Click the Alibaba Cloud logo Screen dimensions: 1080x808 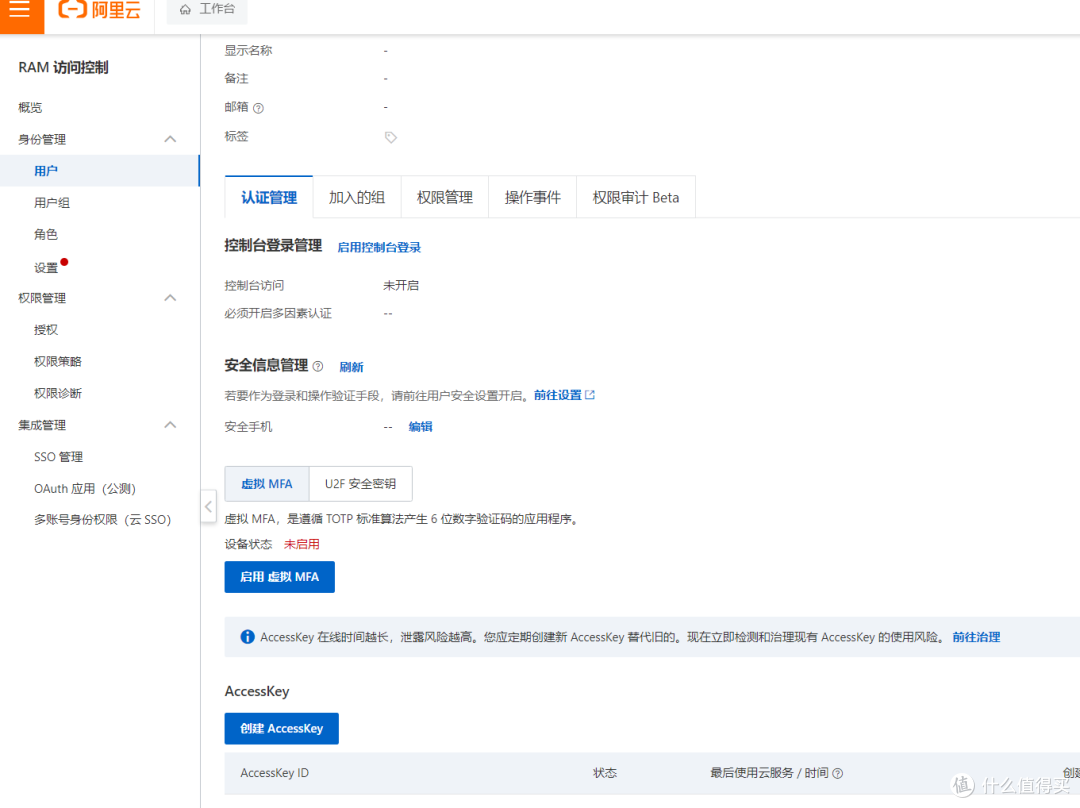99,10
